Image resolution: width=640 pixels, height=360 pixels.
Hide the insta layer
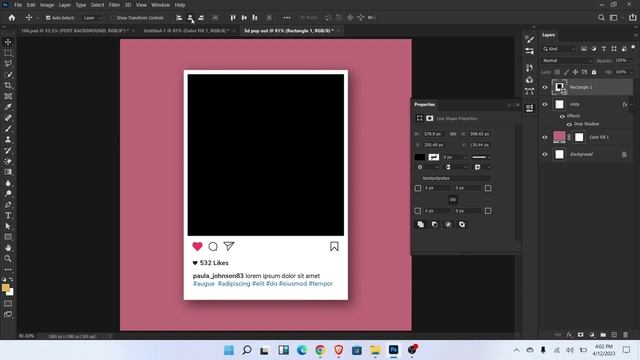tap(544, 104)
